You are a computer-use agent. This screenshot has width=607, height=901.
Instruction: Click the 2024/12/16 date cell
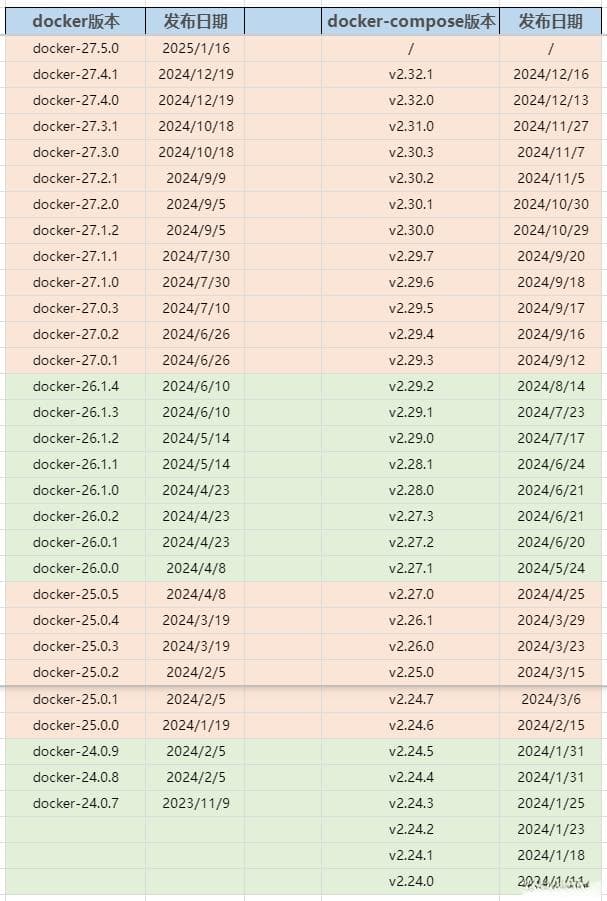[x=551, y=74]
